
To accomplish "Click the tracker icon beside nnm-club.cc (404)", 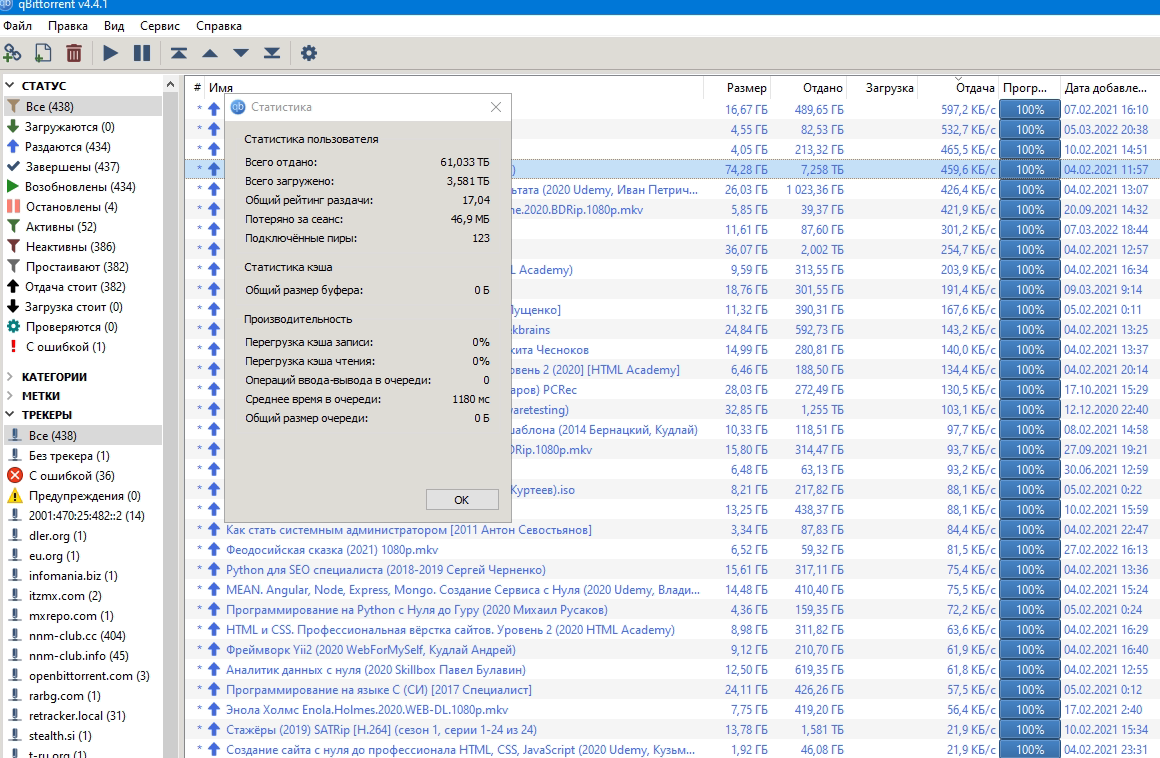I will click(15, 635).
